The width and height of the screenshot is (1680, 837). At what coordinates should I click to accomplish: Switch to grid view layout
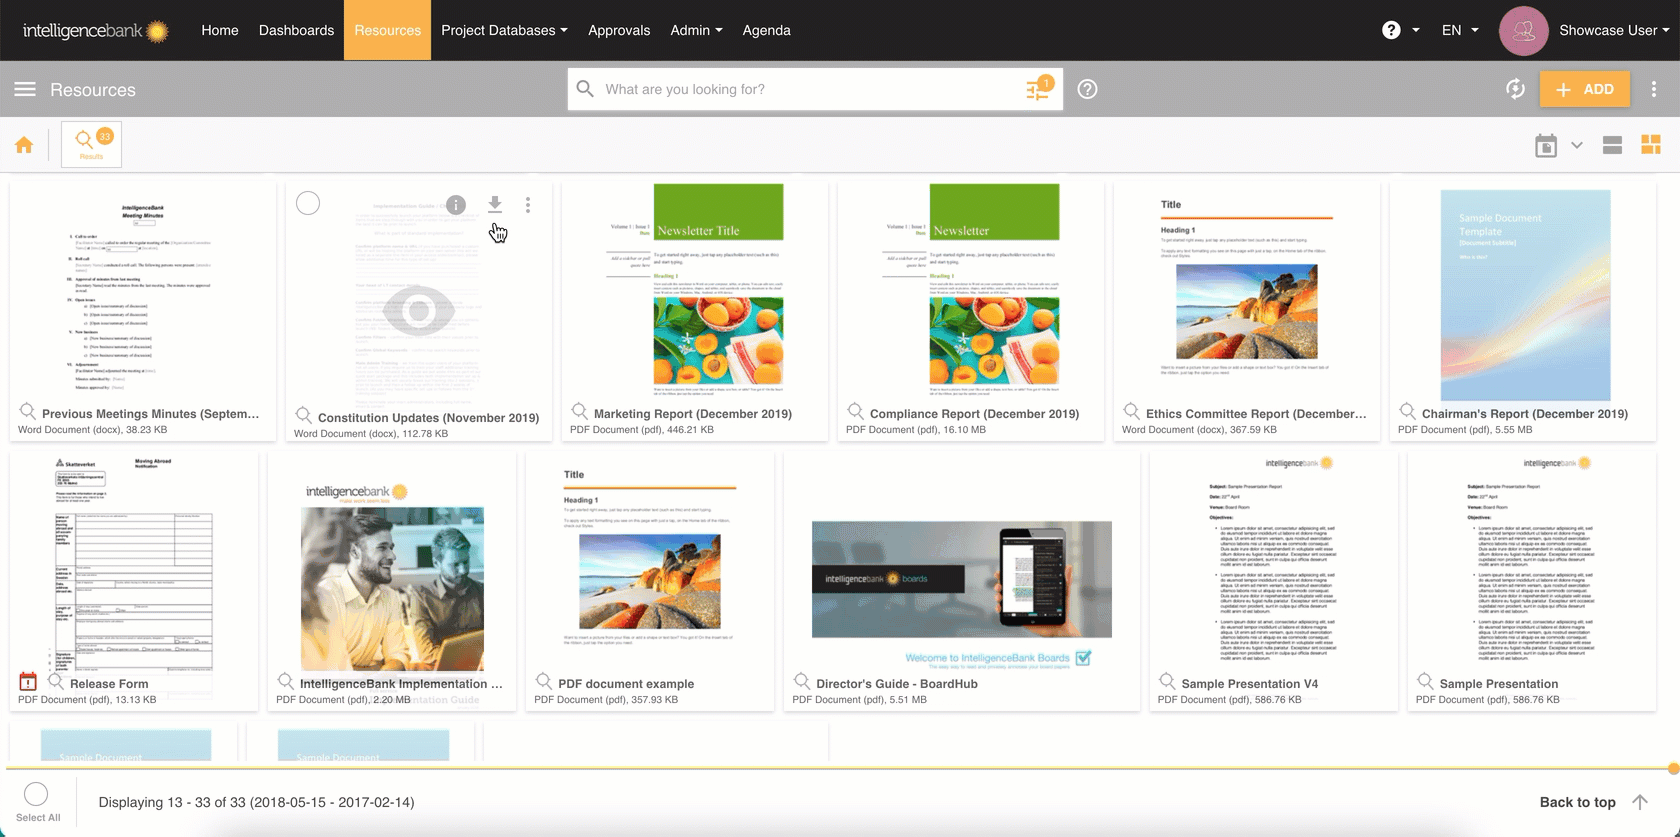coord(1651,146)
